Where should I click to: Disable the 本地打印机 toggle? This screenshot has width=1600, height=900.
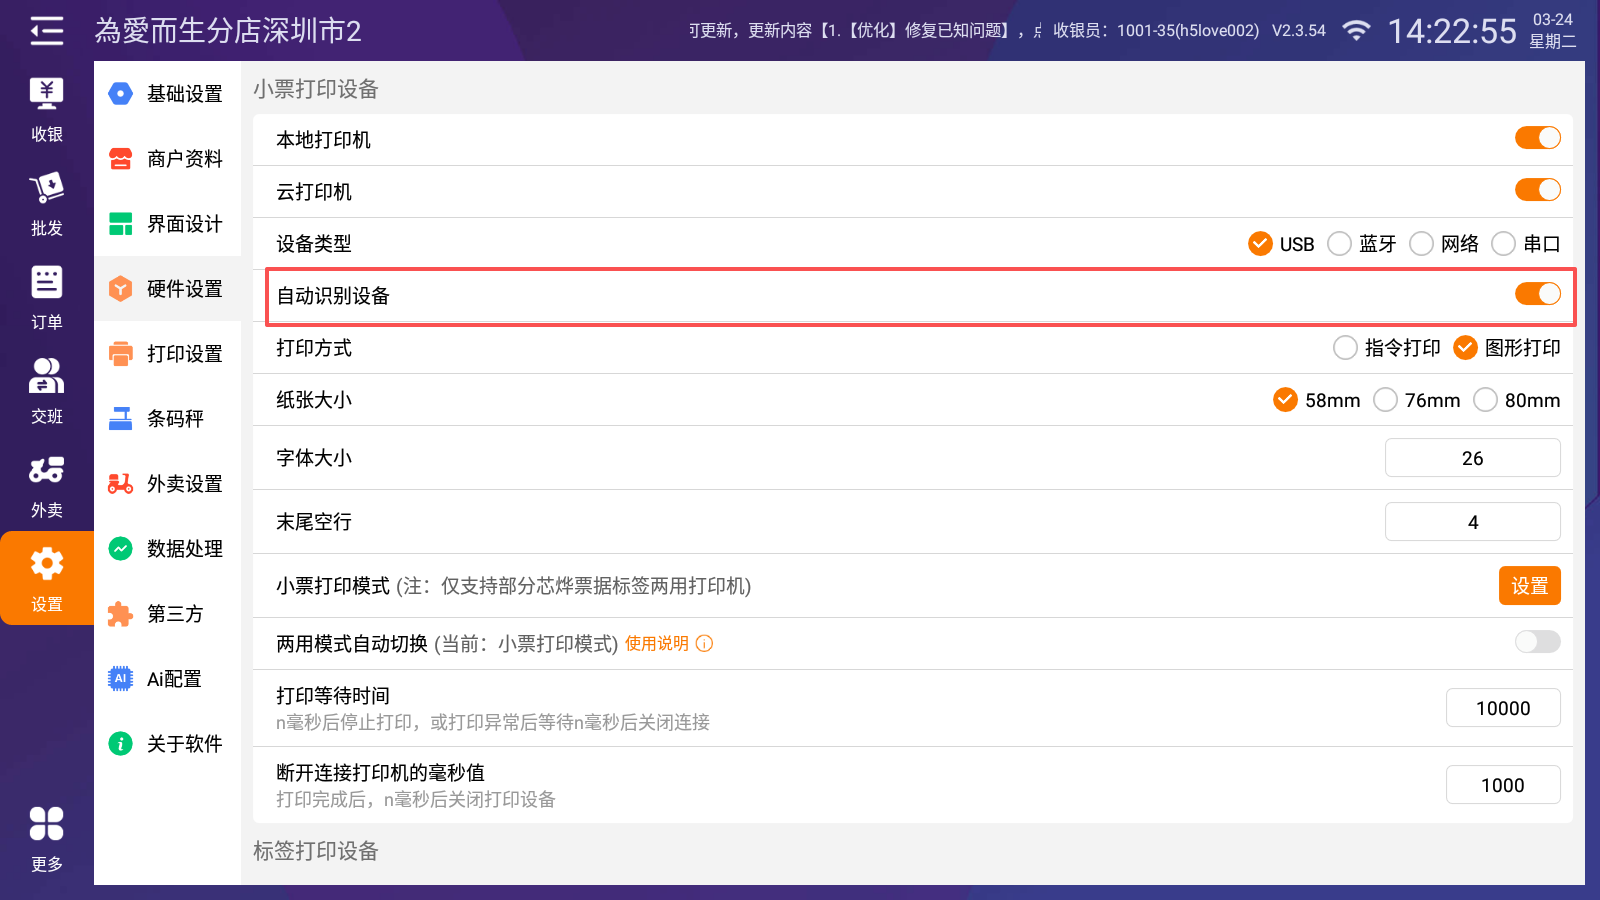coord(1537,138)
